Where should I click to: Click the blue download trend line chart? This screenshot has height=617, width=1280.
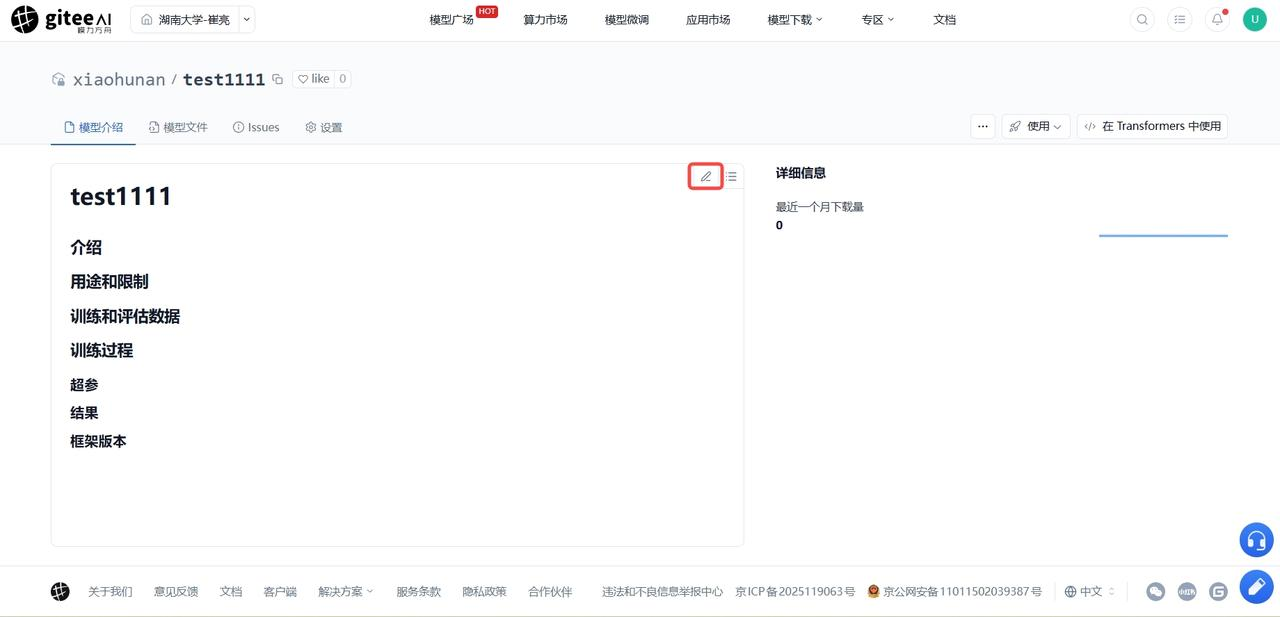point(1163,236)
